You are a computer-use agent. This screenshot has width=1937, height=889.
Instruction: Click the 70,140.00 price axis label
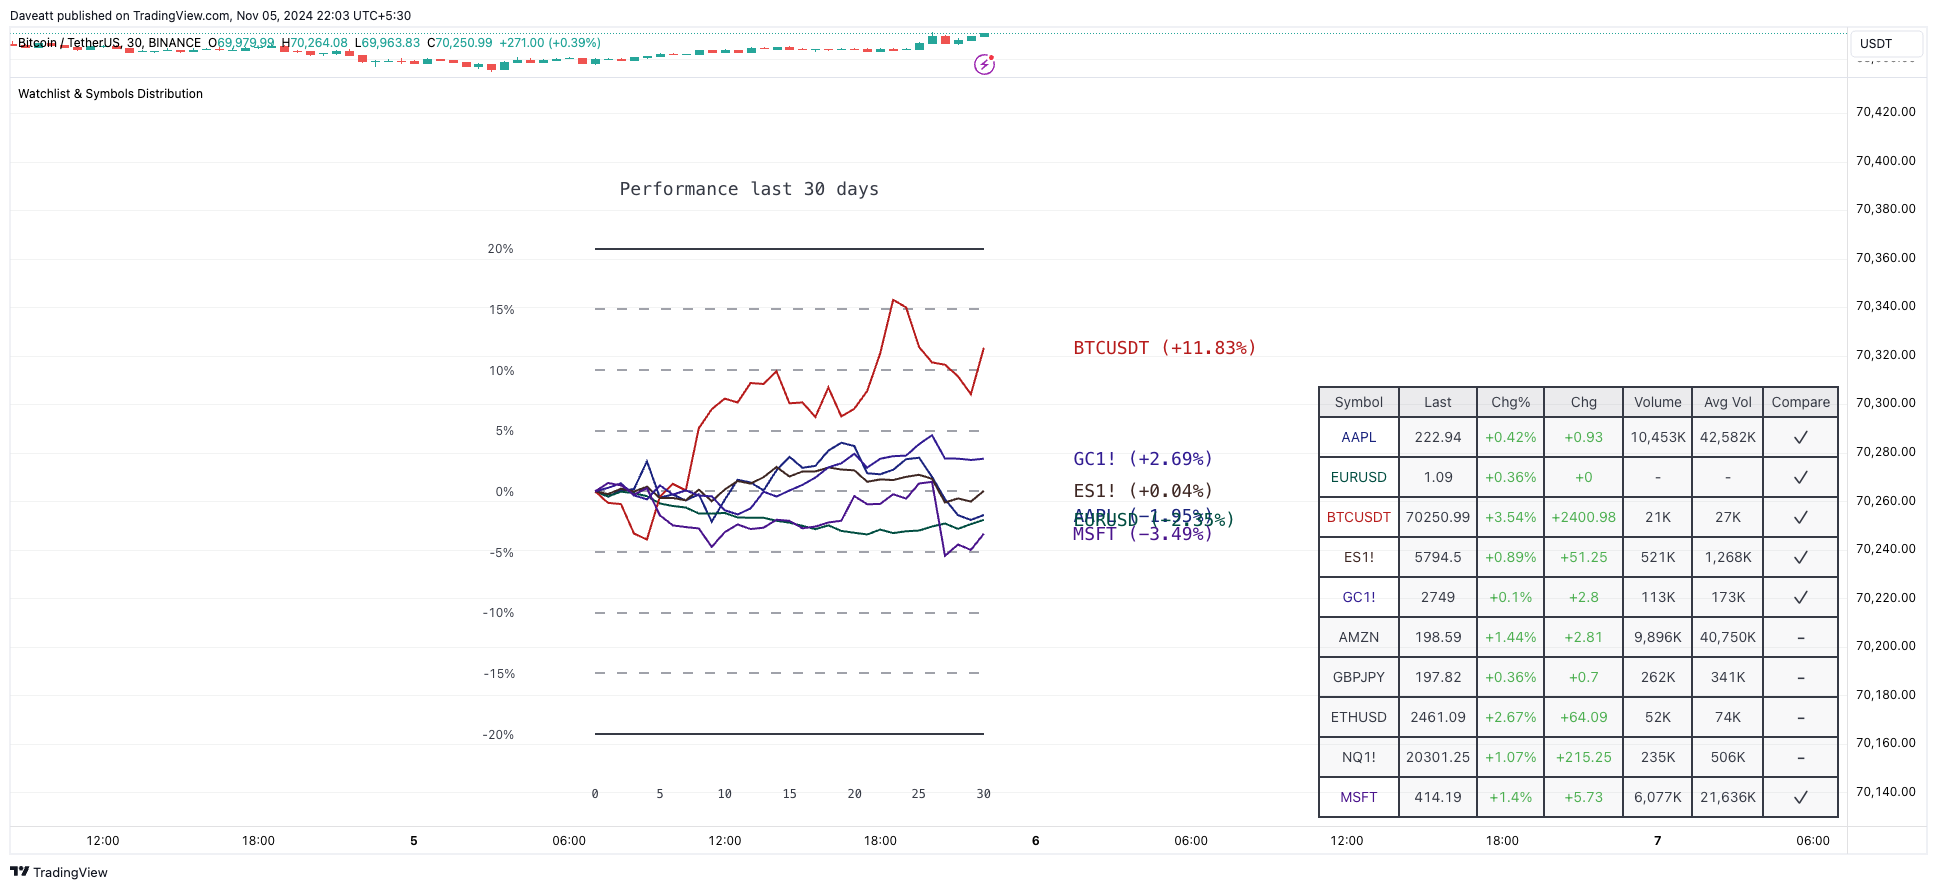click(x=1885, y=792)
